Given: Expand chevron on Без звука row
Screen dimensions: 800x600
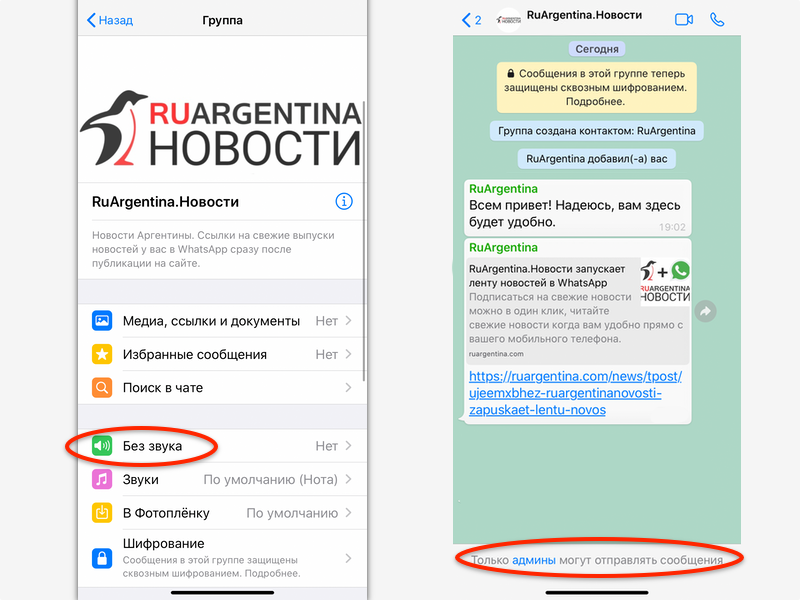Looking at the screenshot, I should click(x=348, y=446).
